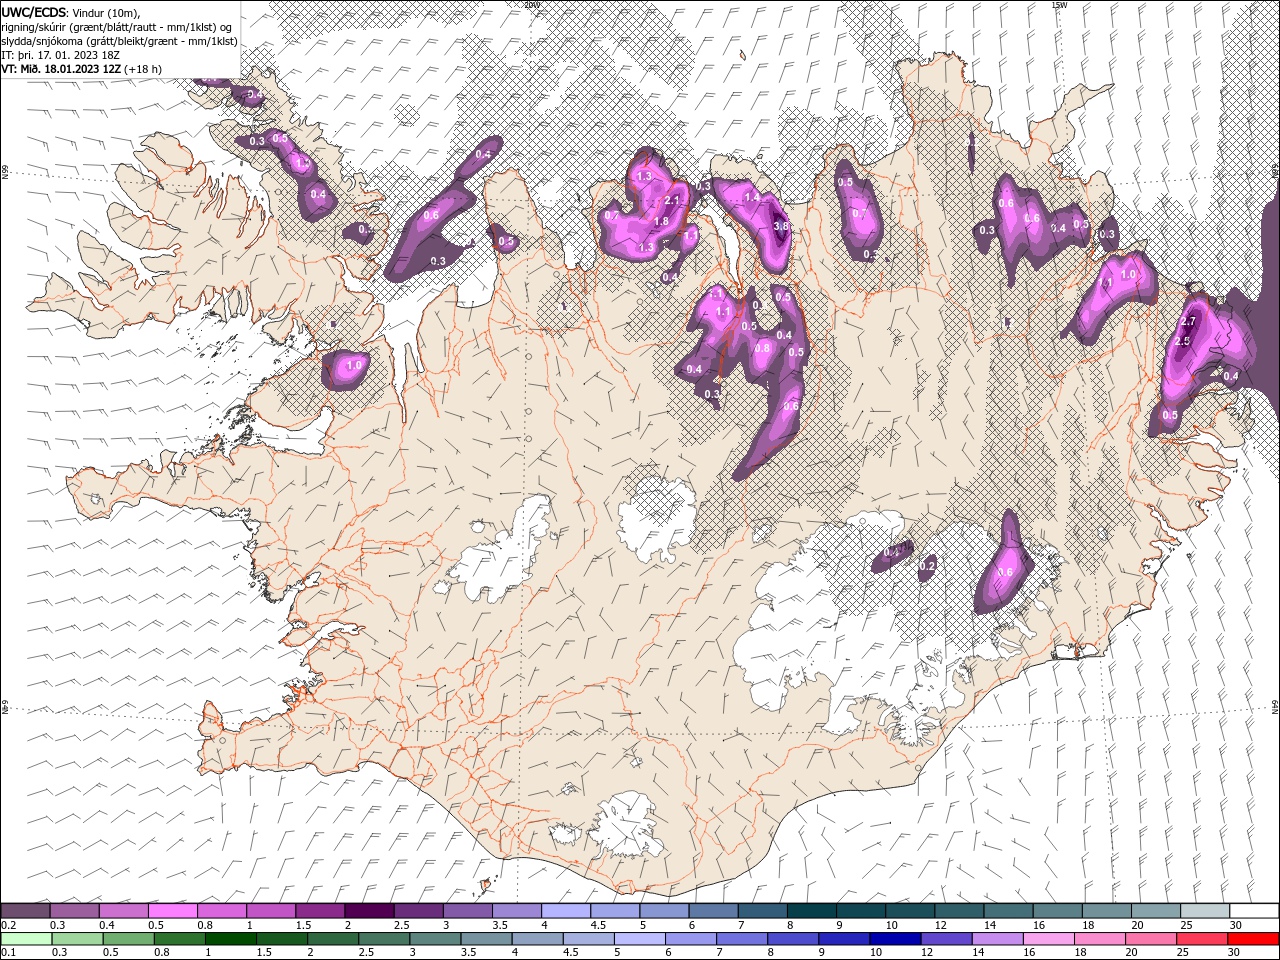Click the palest green 0.1–0.3 rain legend swatch

[x=26, y=939]
